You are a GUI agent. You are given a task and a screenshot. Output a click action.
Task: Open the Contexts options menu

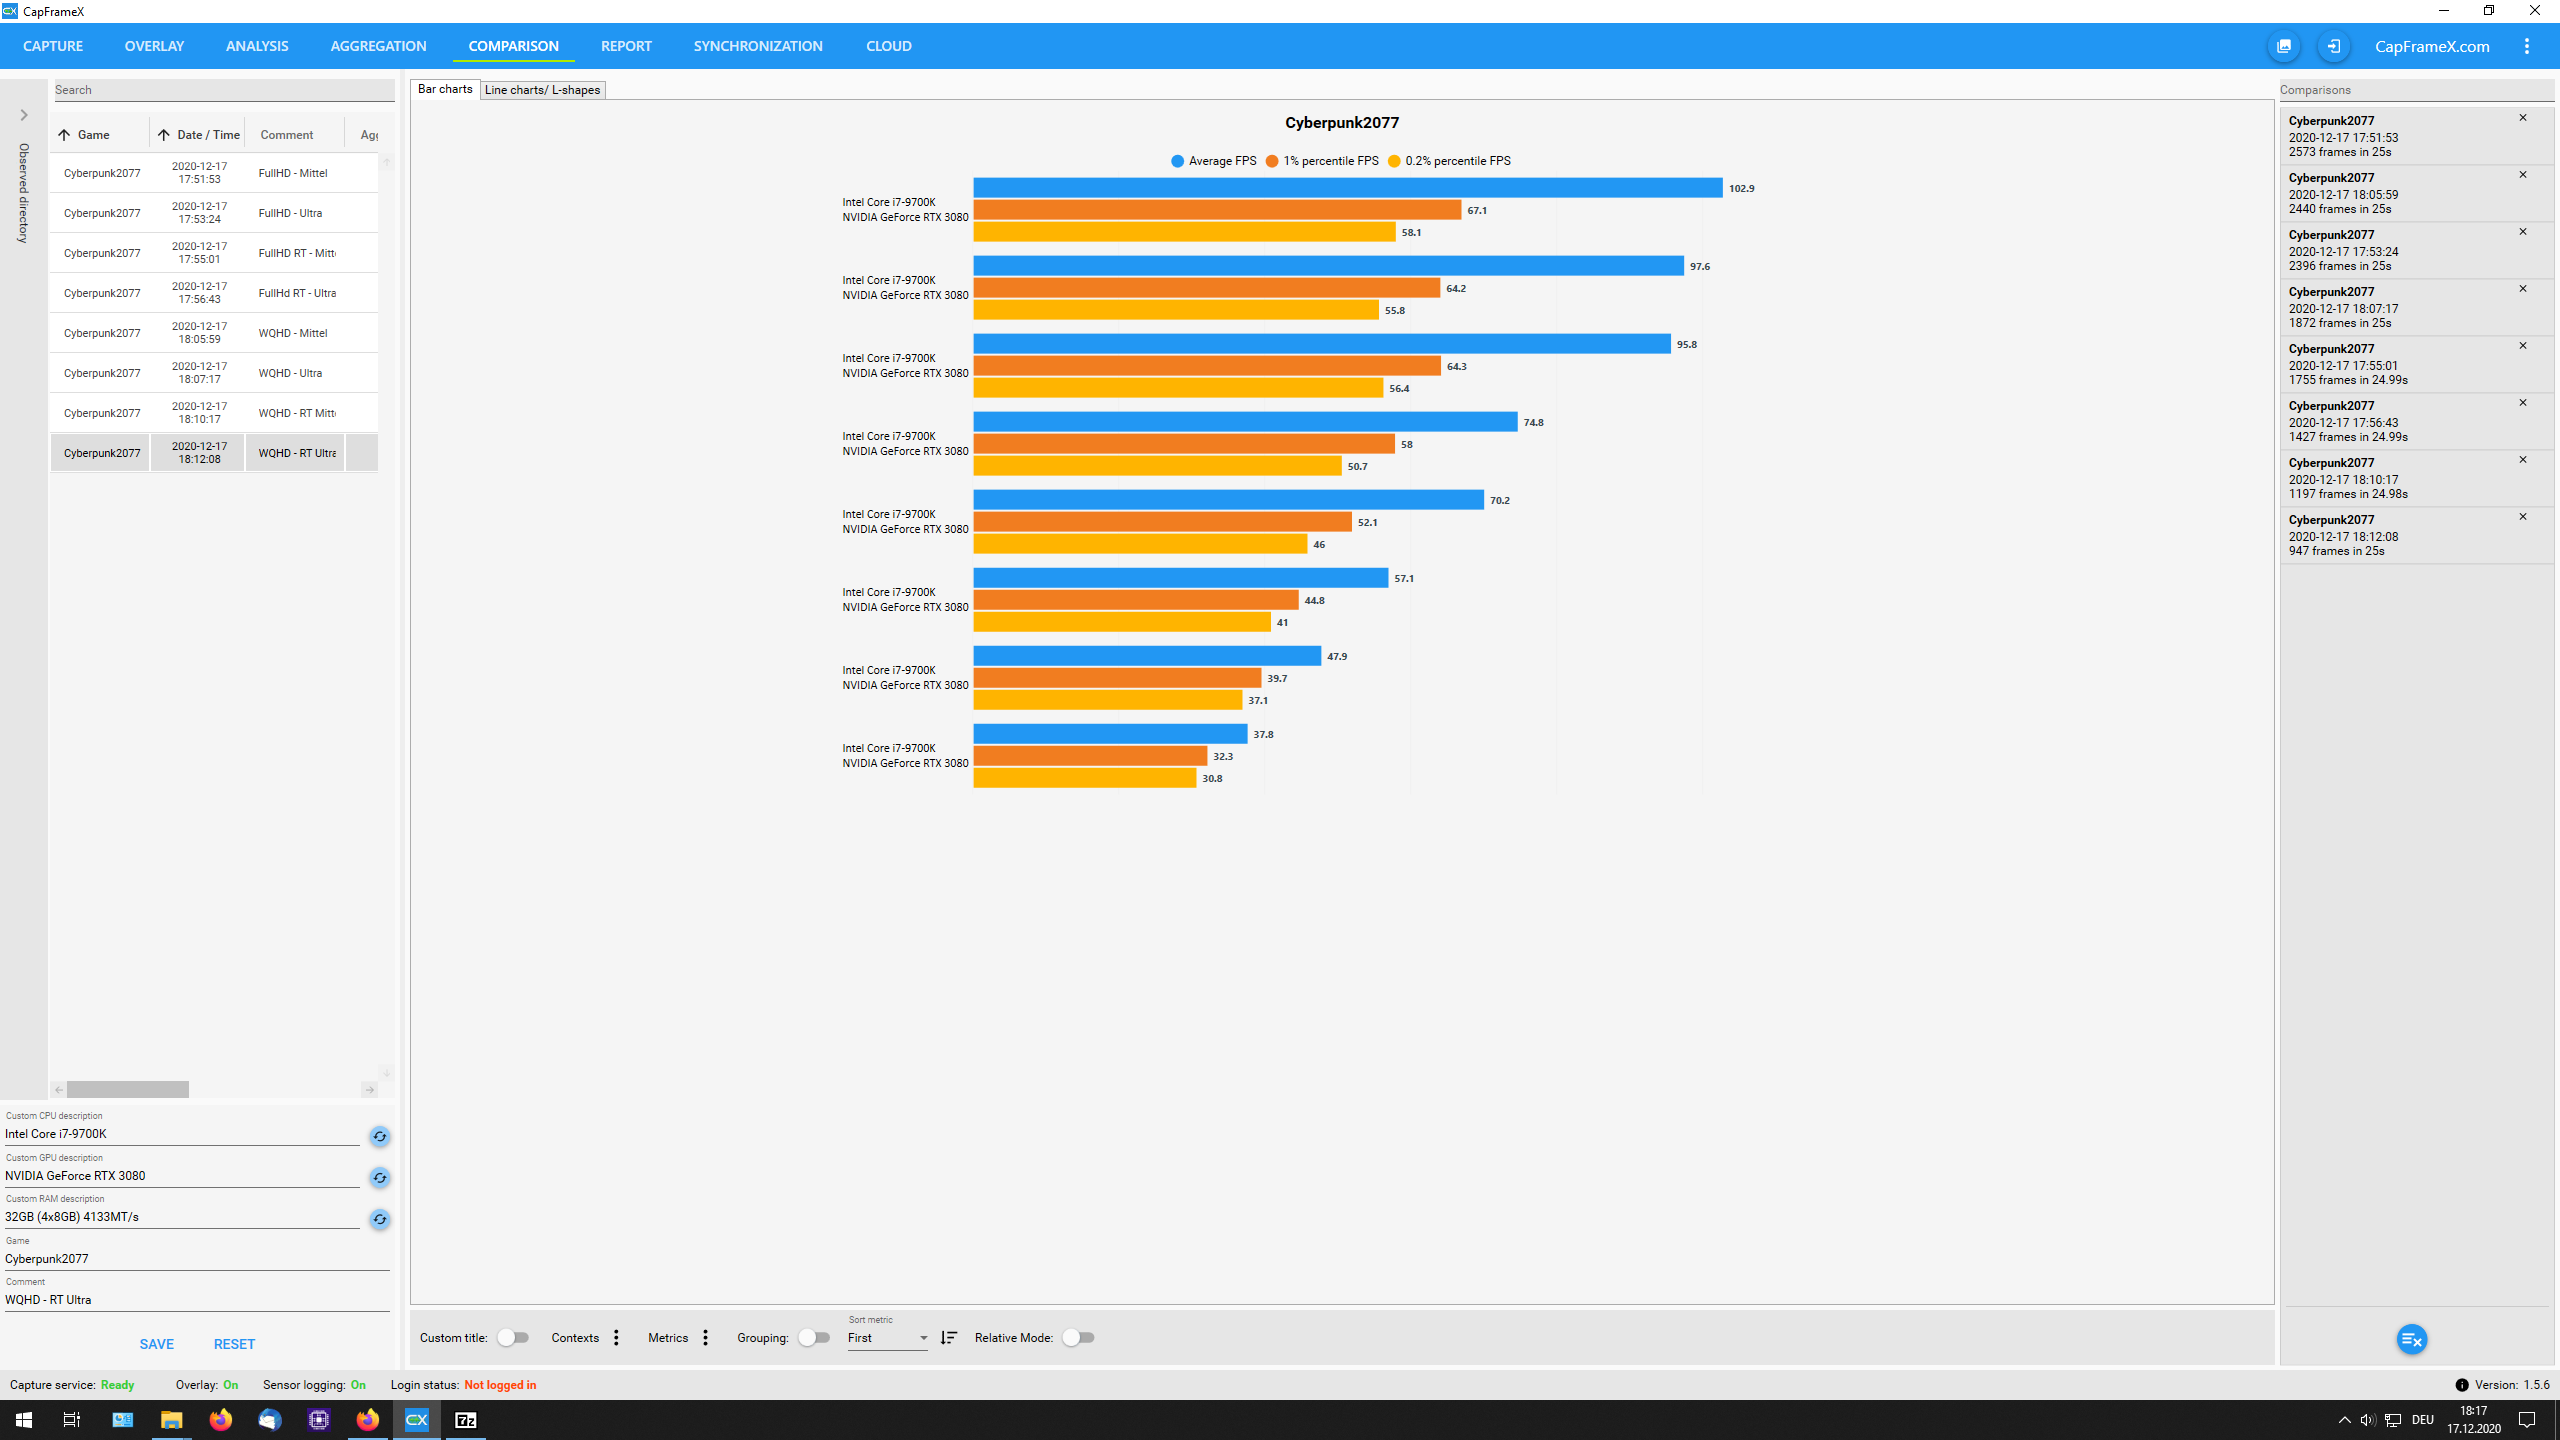(616, 1338)
